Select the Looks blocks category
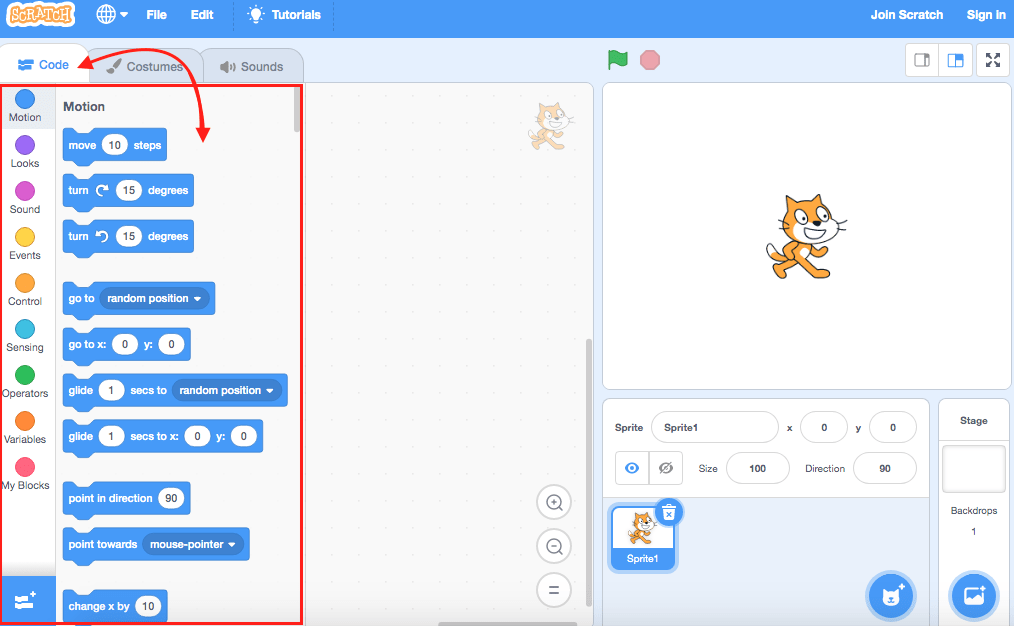 click(x=25, y=152)
